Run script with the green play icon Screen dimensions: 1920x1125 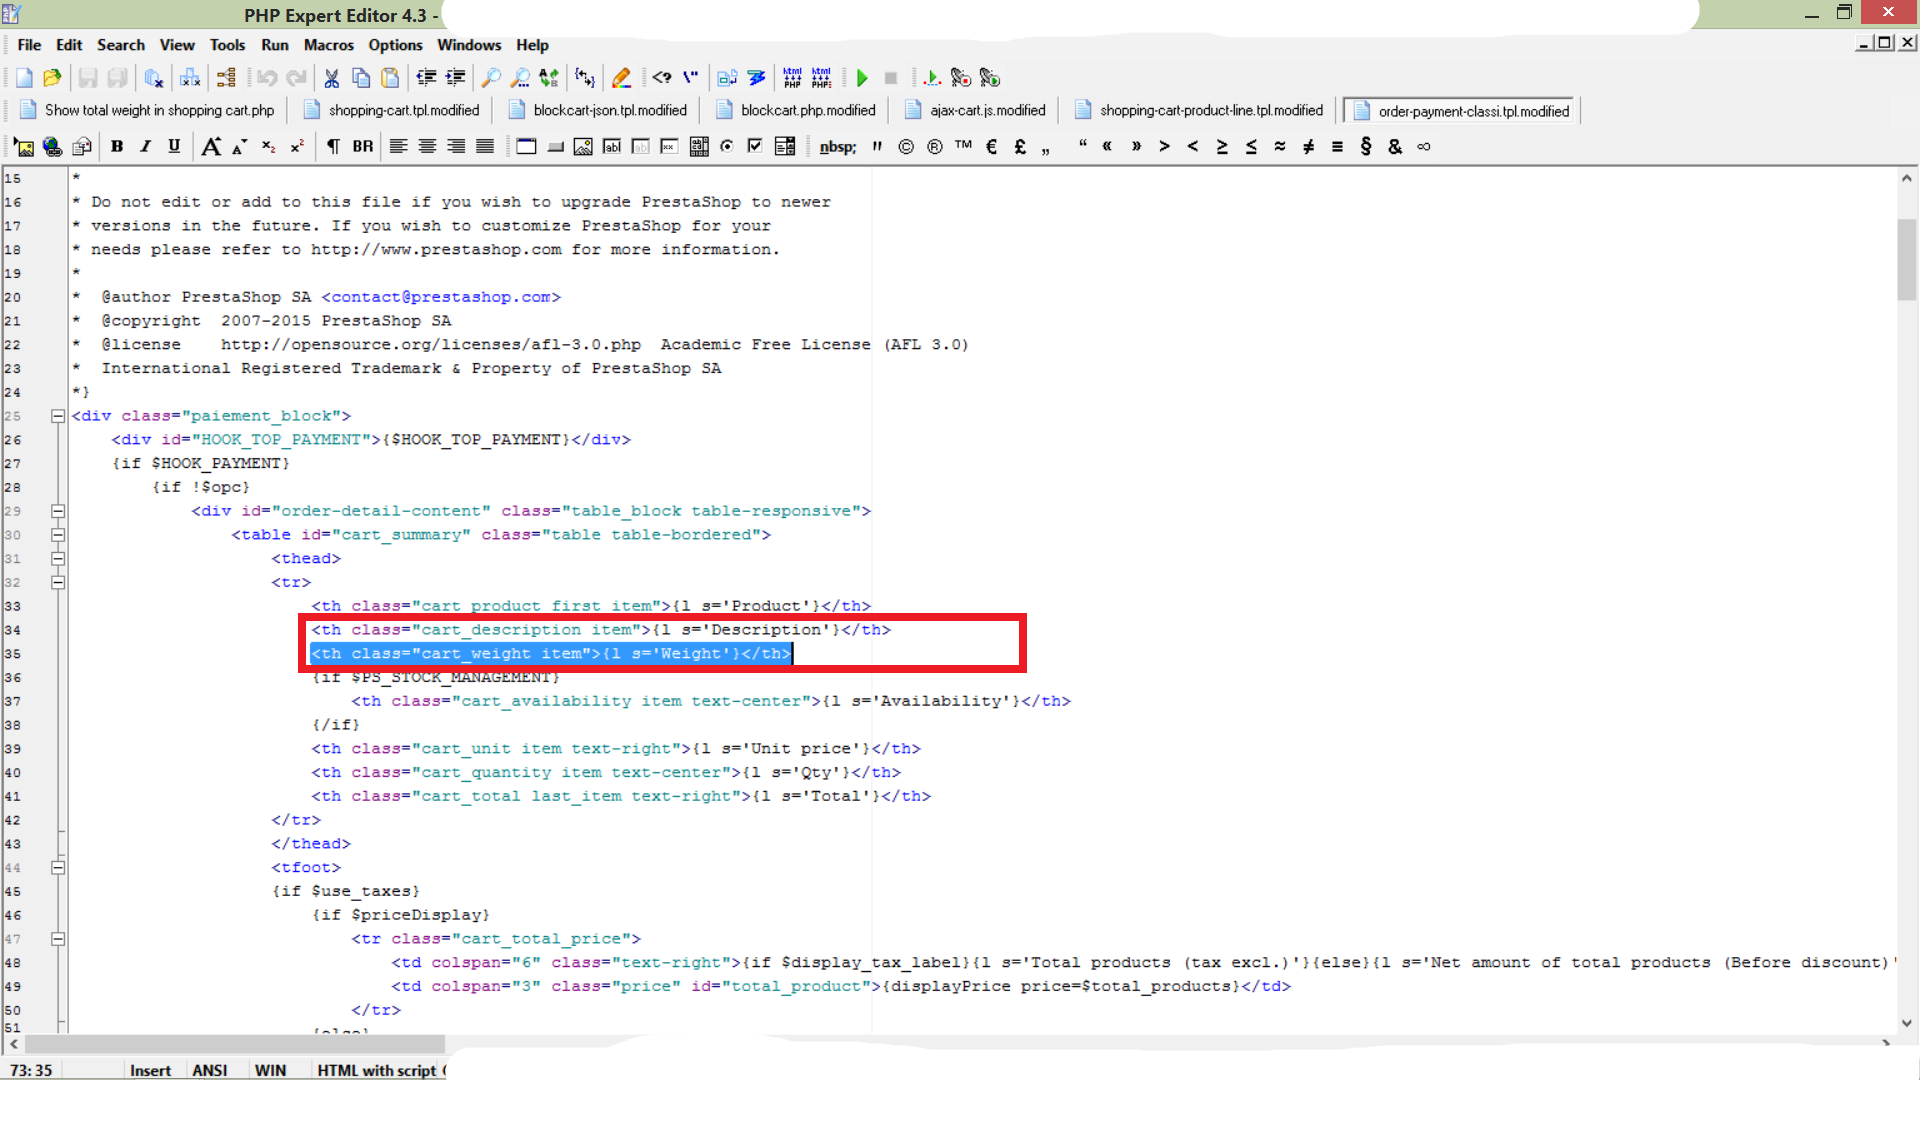(x=862, y=78)
